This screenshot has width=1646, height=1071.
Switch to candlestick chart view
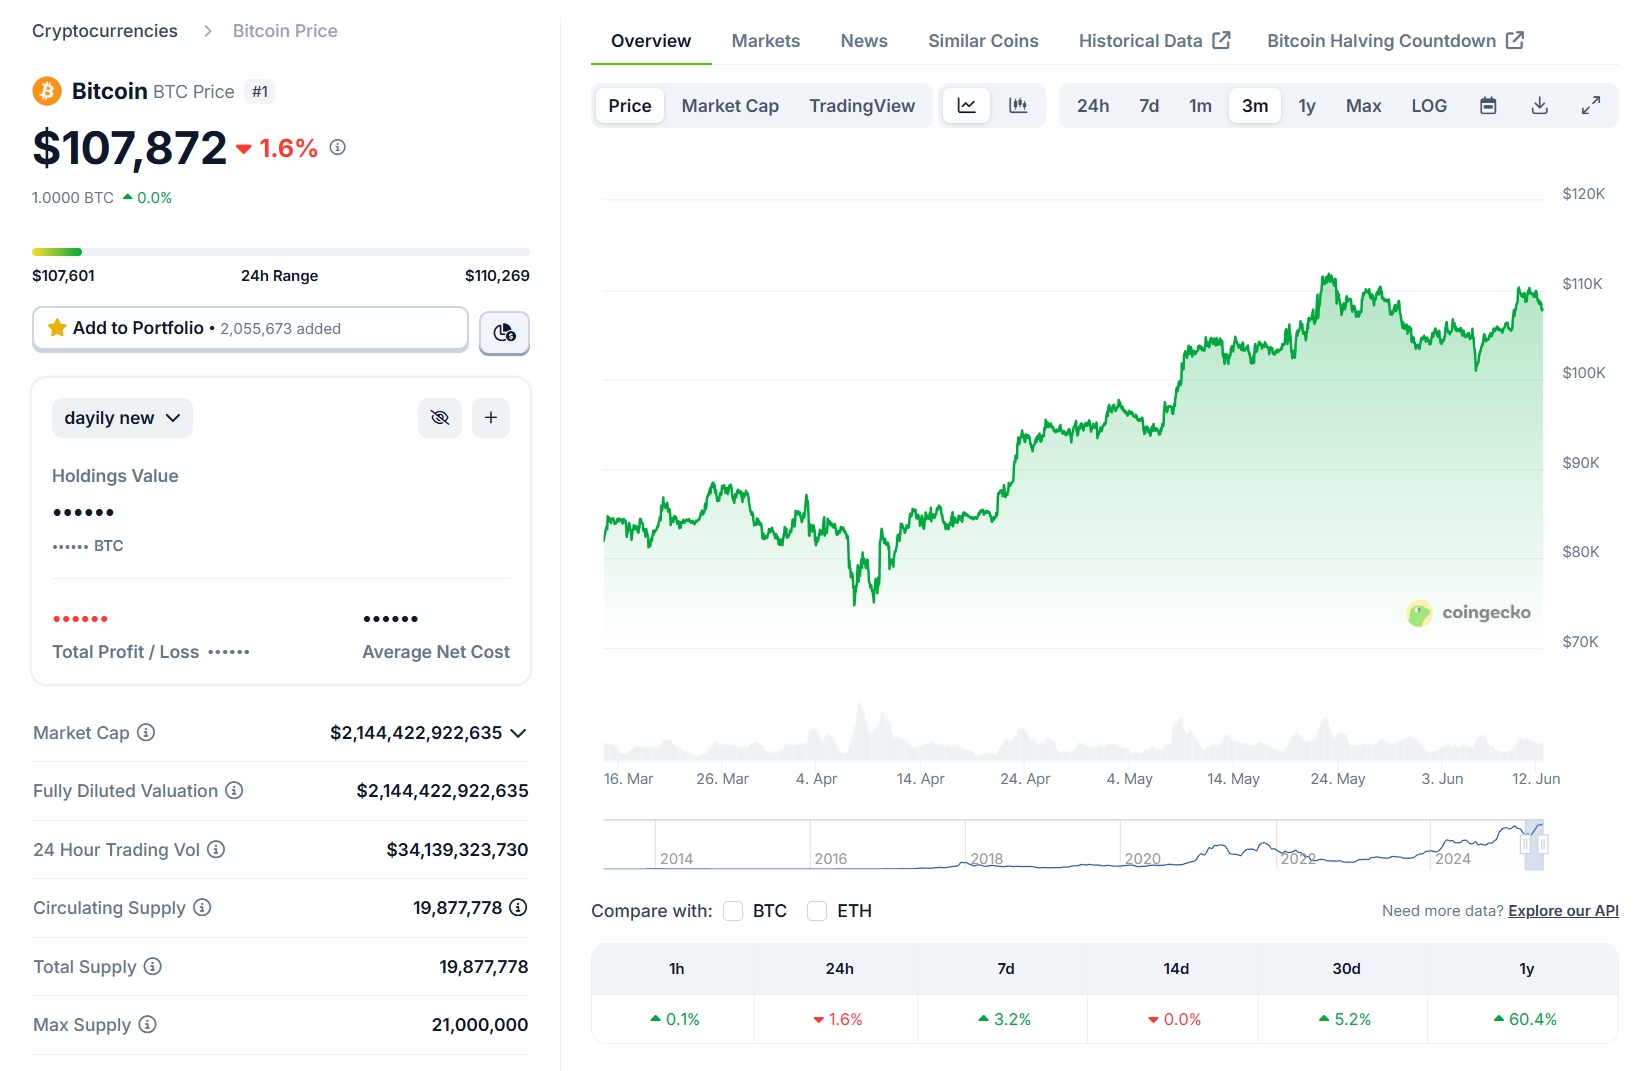click(x=1018, y=105)
